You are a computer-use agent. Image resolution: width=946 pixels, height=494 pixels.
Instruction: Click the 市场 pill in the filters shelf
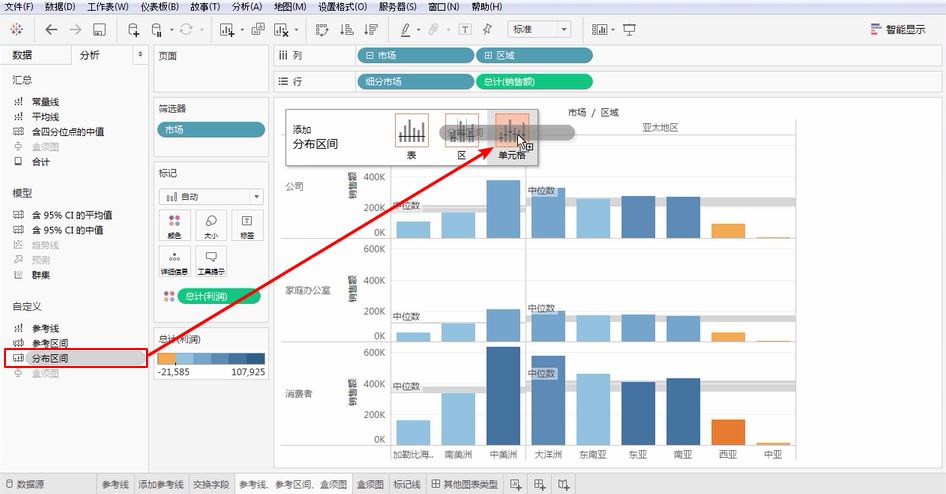211,129
